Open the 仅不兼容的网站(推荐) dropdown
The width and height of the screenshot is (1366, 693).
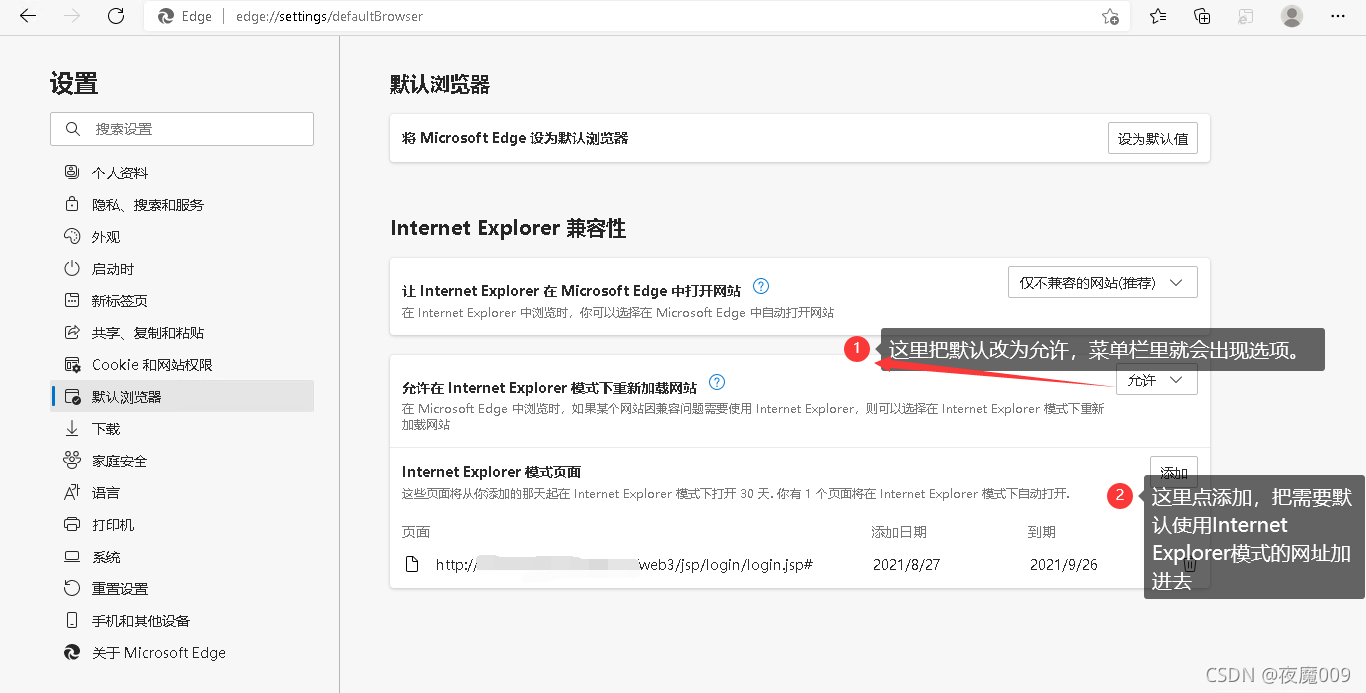coord(1102,283)
